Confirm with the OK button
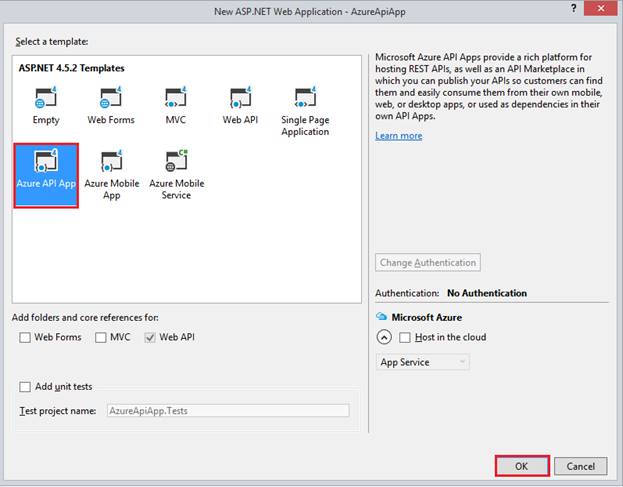 [522, 466]
